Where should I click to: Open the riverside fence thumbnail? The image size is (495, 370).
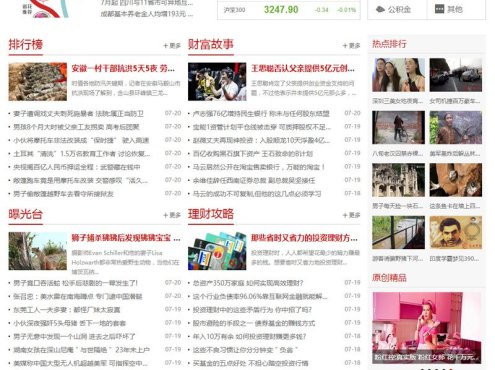tap(398, 232)
